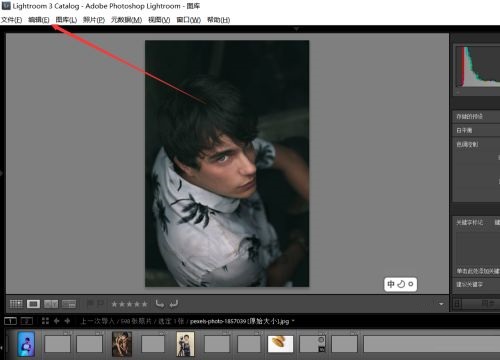Set a star rating for the photo
Image resolution: width=500 pixels, height=360 pixels.
[129, 304]
